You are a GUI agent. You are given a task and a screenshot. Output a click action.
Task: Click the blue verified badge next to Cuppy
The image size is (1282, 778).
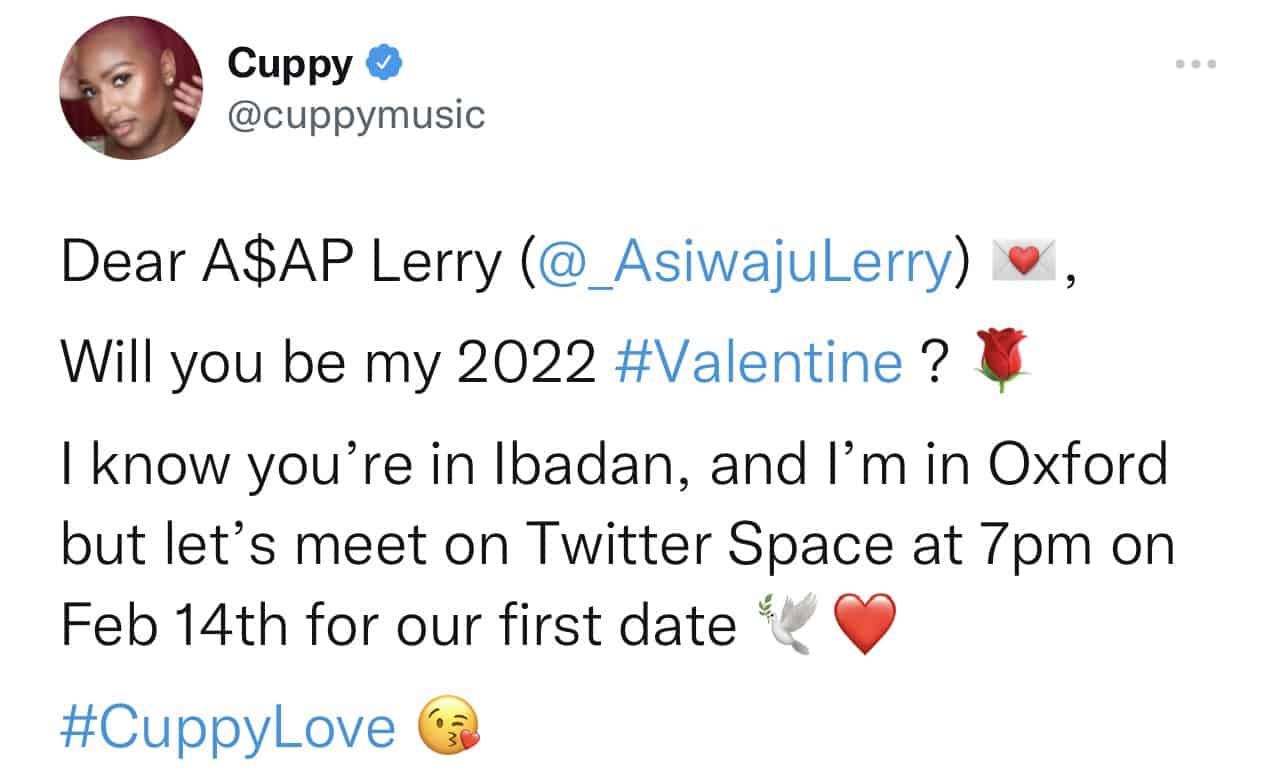(385, 61)
